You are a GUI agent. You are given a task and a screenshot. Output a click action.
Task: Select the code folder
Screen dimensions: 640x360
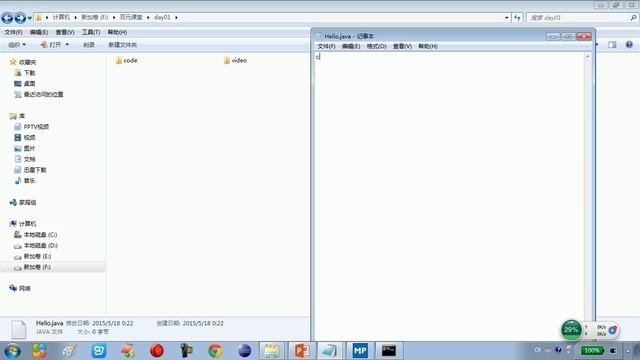[x=127, y=60]
